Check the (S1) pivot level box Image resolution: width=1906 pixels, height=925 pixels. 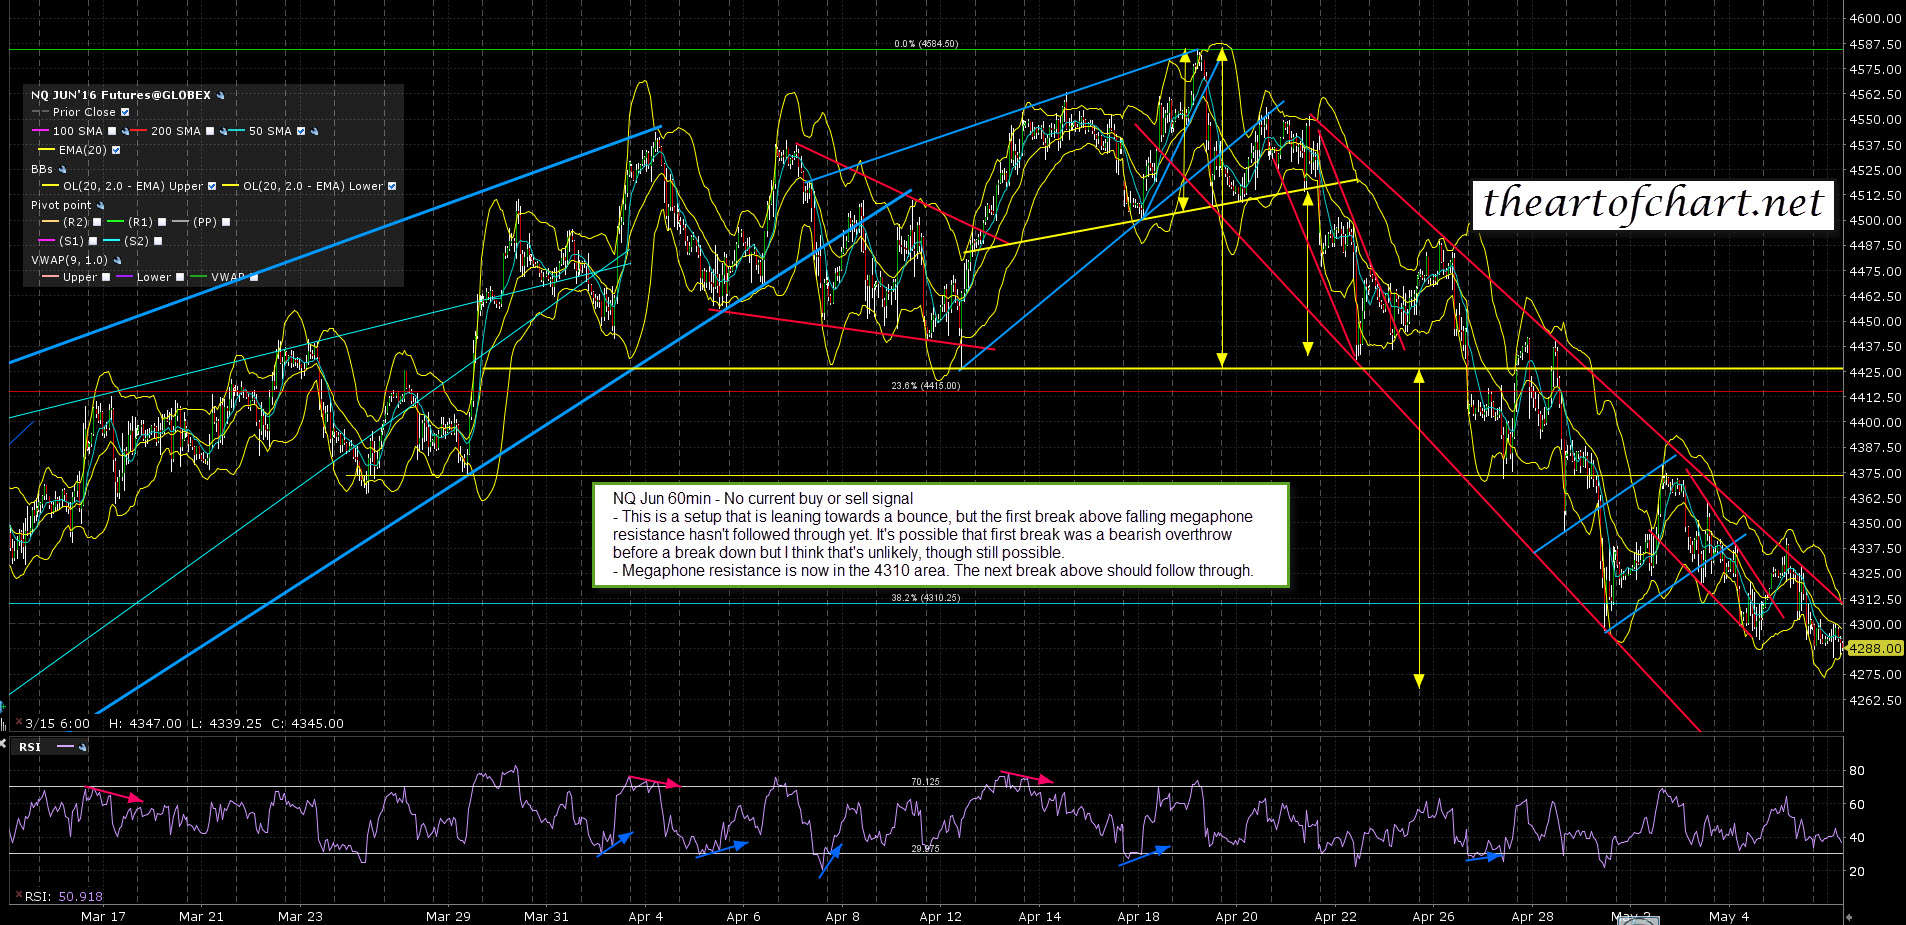[93, 241]
